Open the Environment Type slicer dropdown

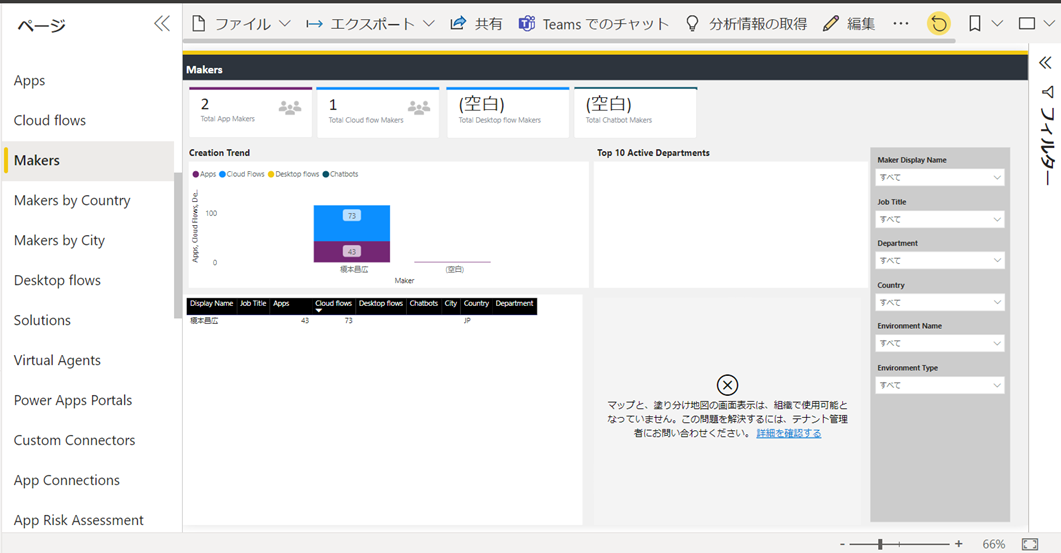(939, 385)
